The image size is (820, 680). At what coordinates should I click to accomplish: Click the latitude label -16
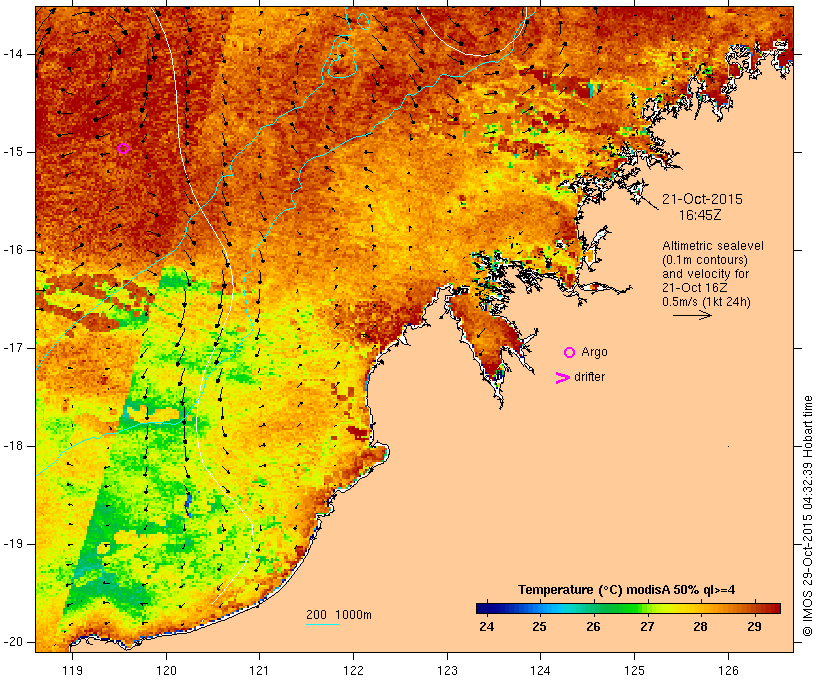pyautogui.click(x=12, y=250)
